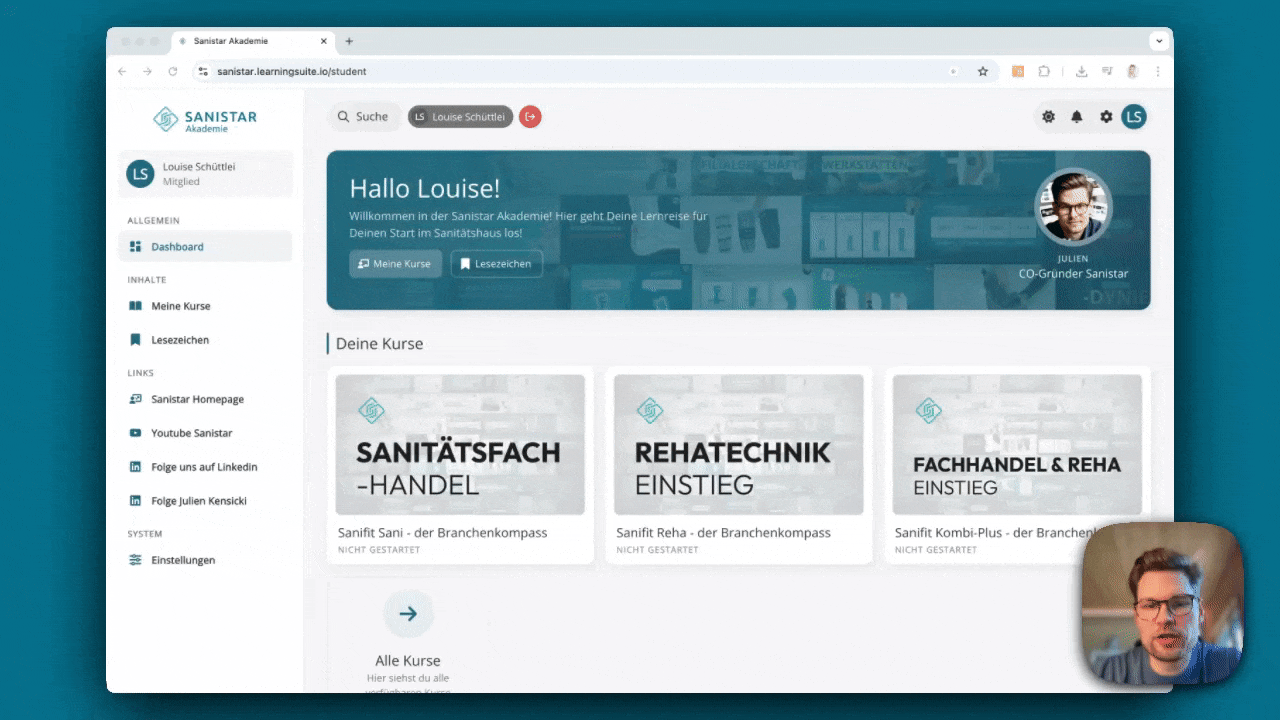The width and height of the screenshot is (1280, 720).
Task: Open the tab search dropdown chevron
Action: [1159, 41]
